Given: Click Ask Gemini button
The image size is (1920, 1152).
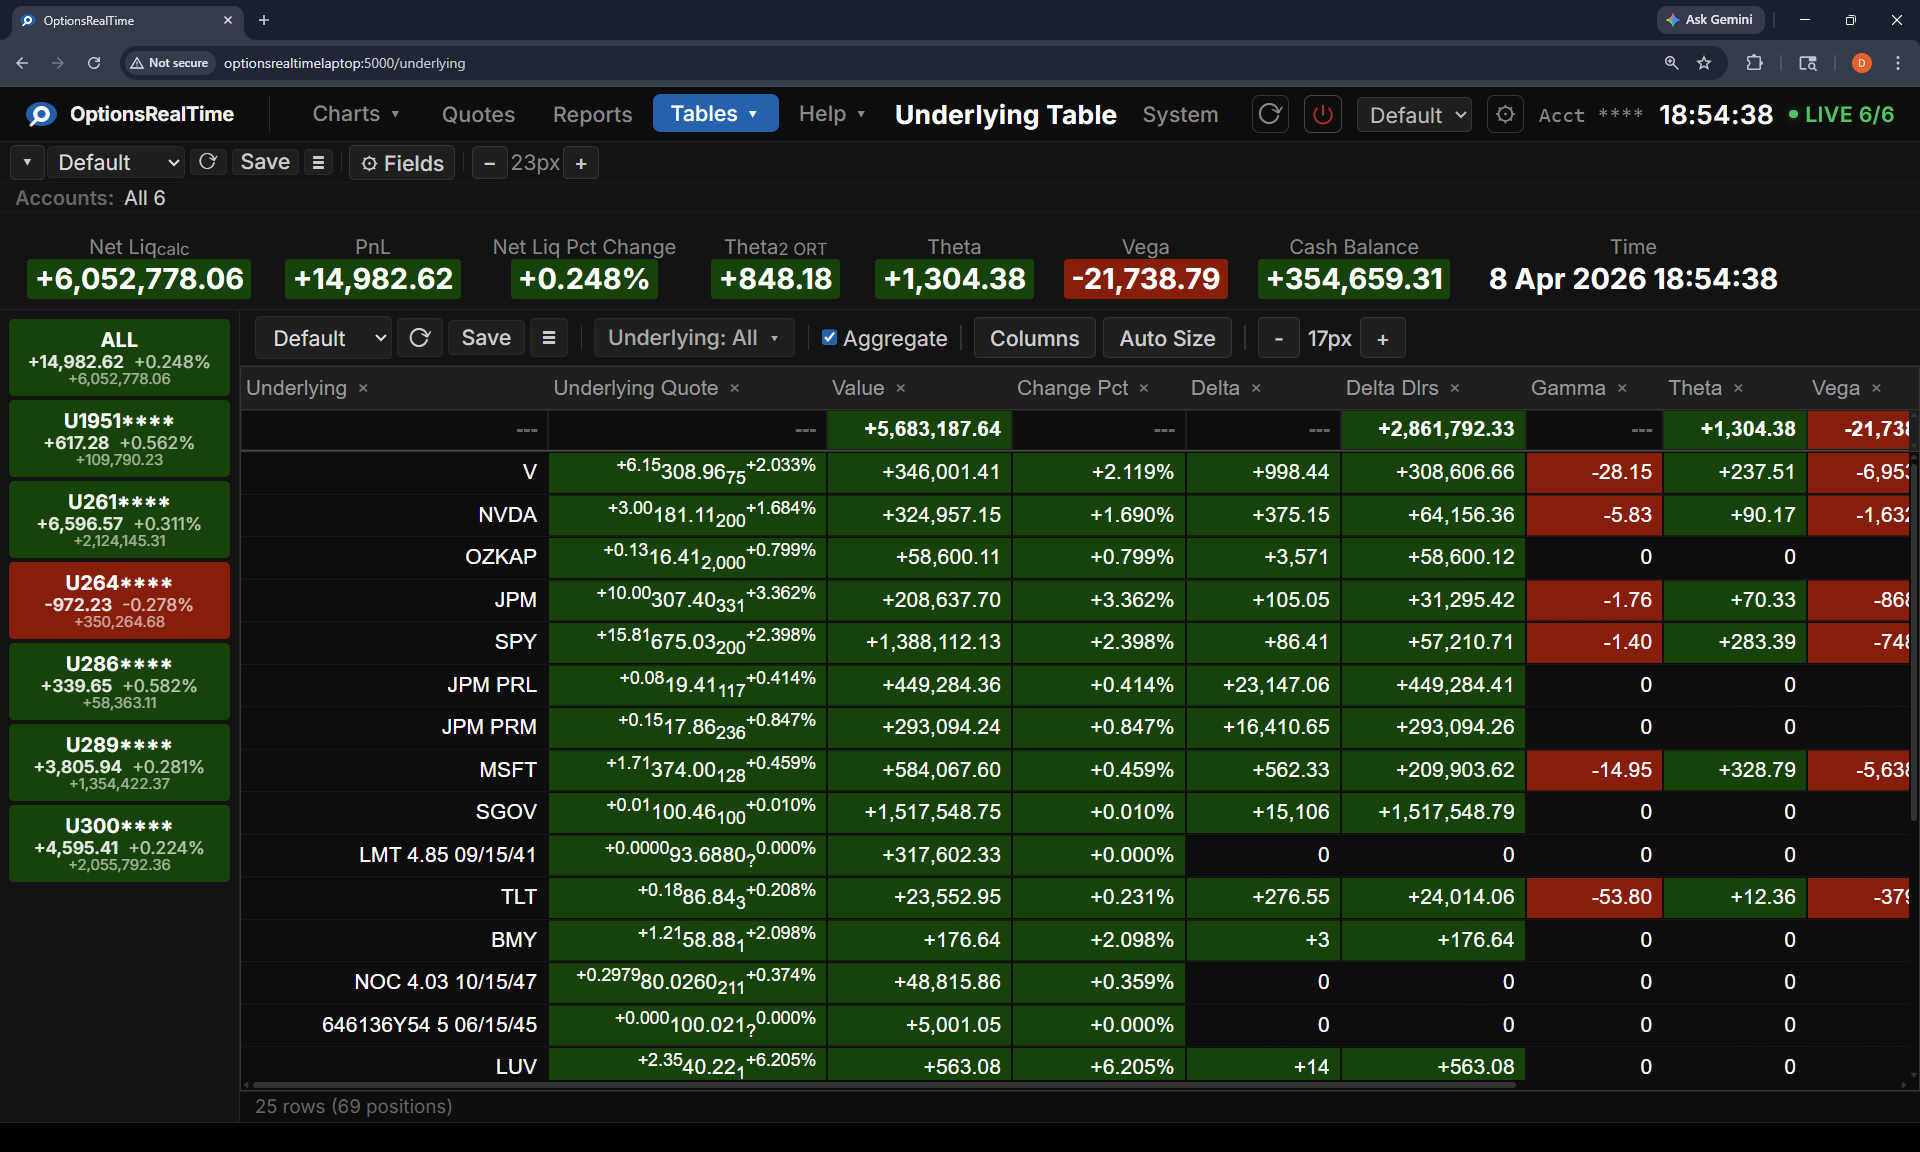Looking at the screenshot, I should pos(1710,20).
